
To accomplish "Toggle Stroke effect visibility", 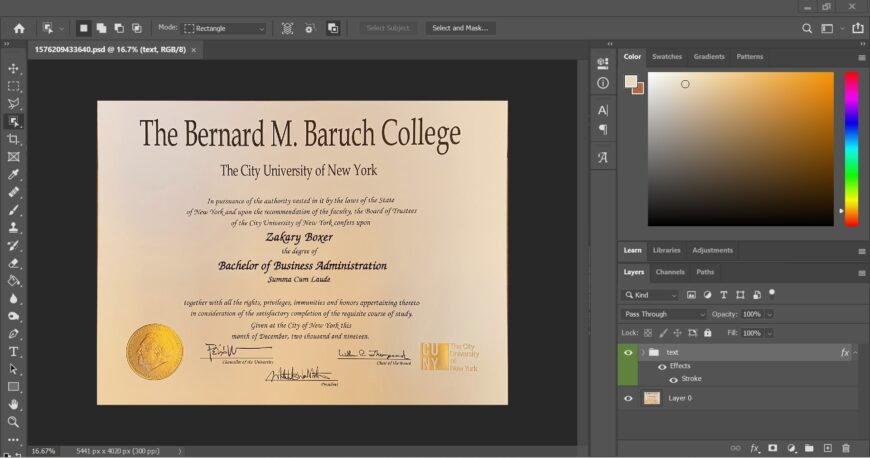I will click(x=673, y=380).
